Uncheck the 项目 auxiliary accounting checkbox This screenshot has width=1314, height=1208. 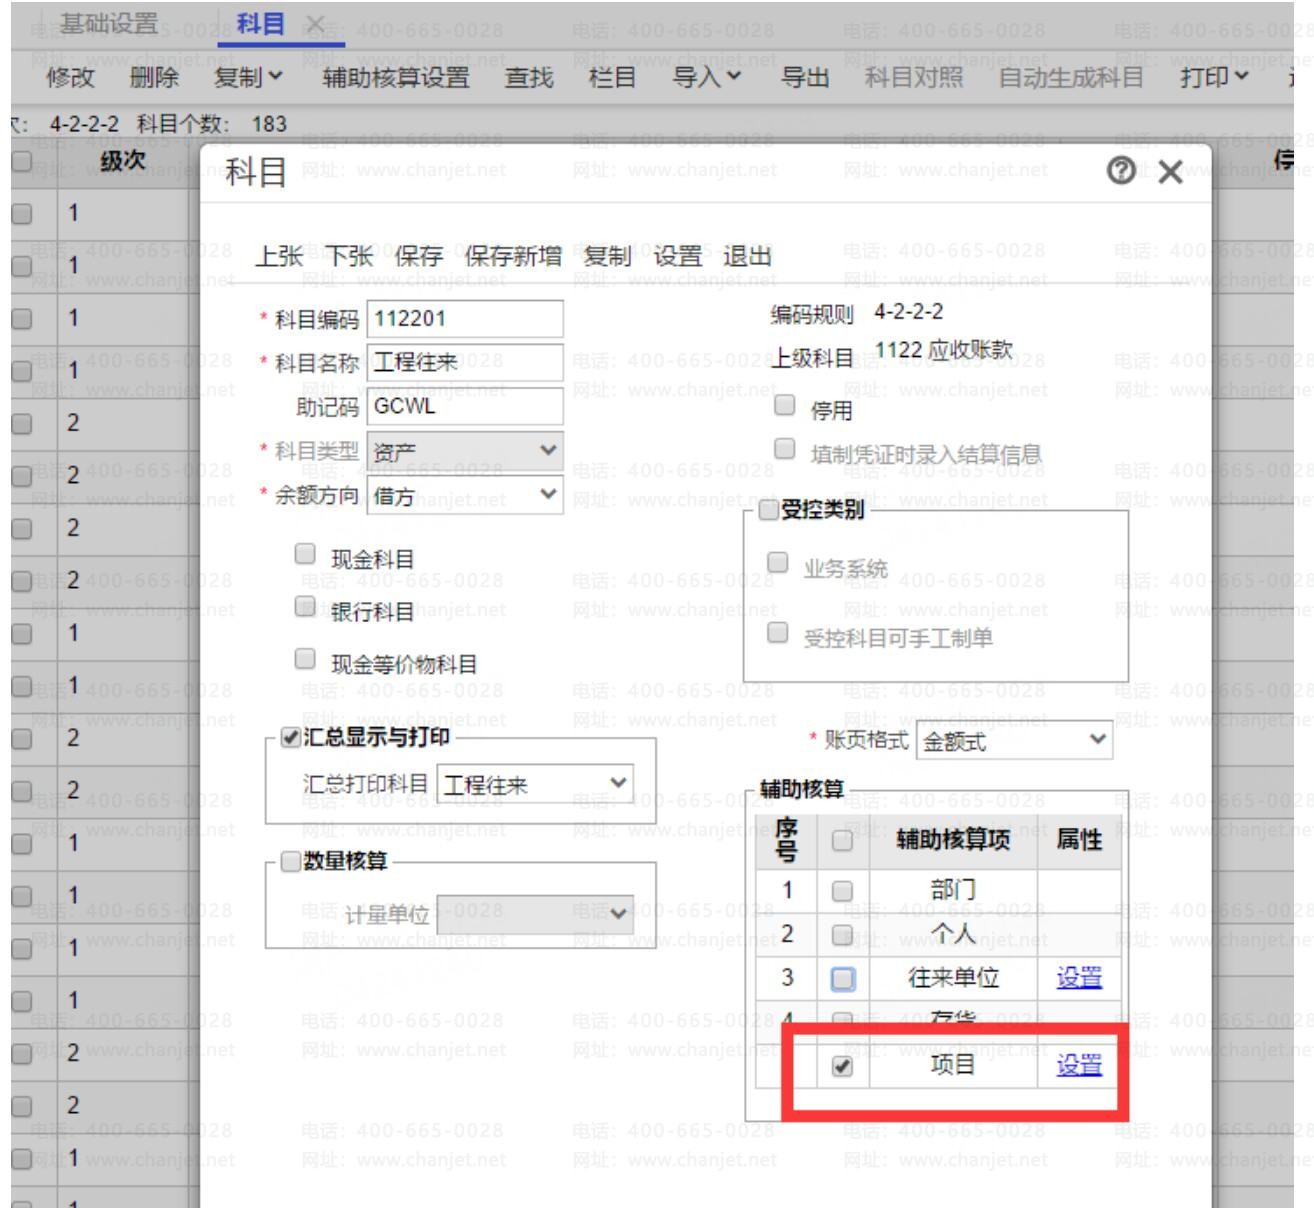(x=843, y=1066)
